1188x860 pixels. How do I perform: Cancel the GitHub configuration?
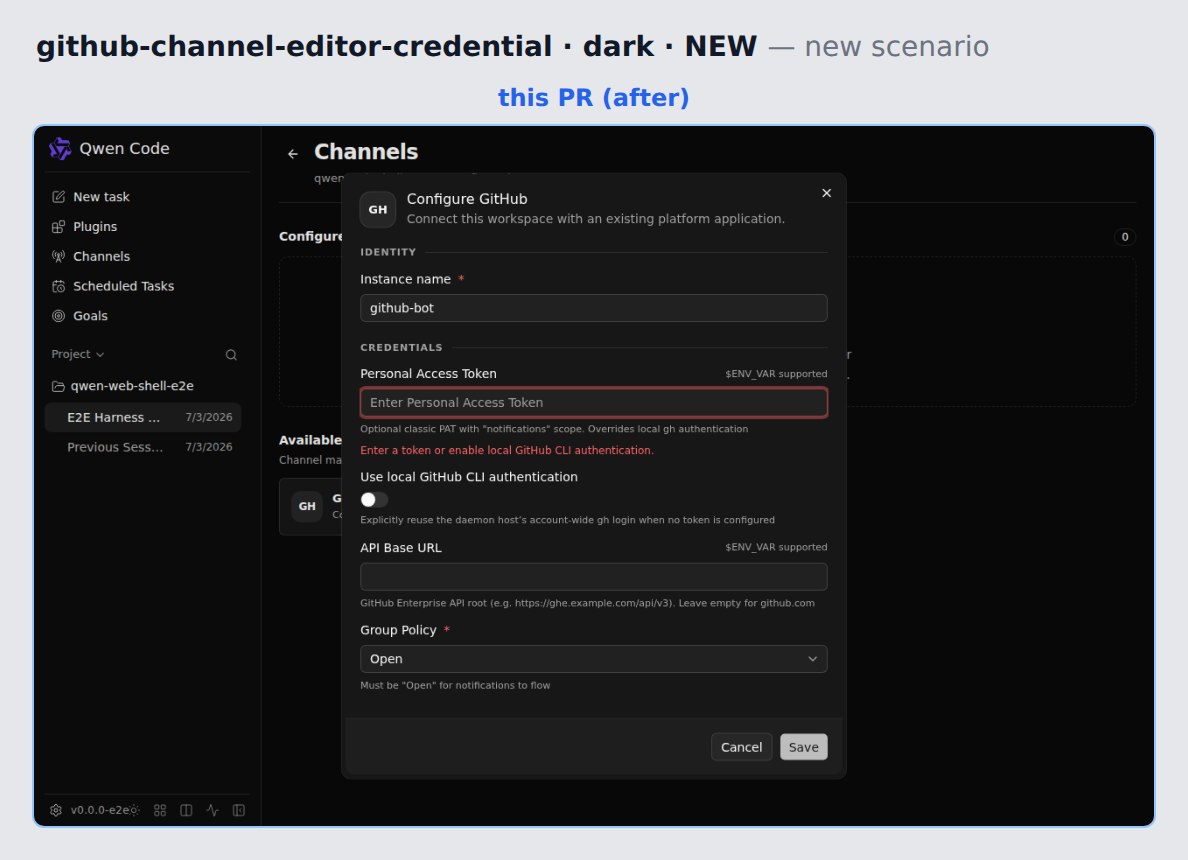741,747
